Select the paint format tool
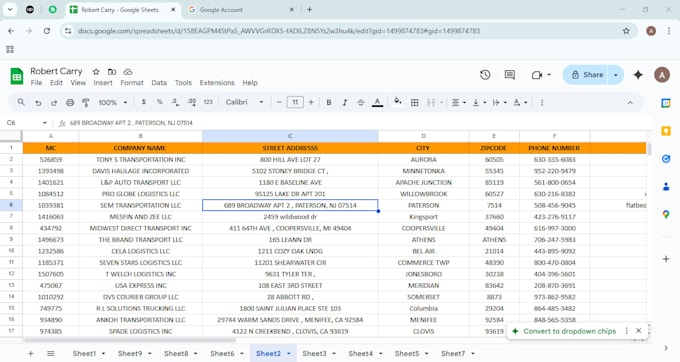The width and height of the screenshot is (680, 362). point(86,103)
